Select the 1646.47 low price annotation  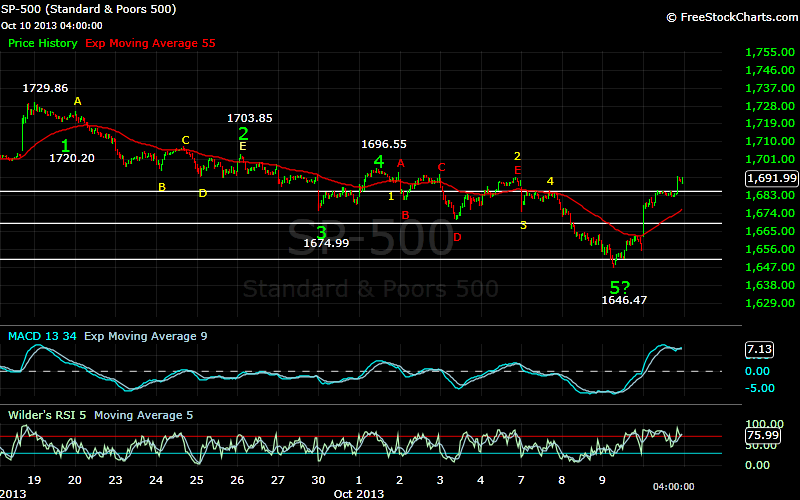pyautogui.click(x=624, y=300)
